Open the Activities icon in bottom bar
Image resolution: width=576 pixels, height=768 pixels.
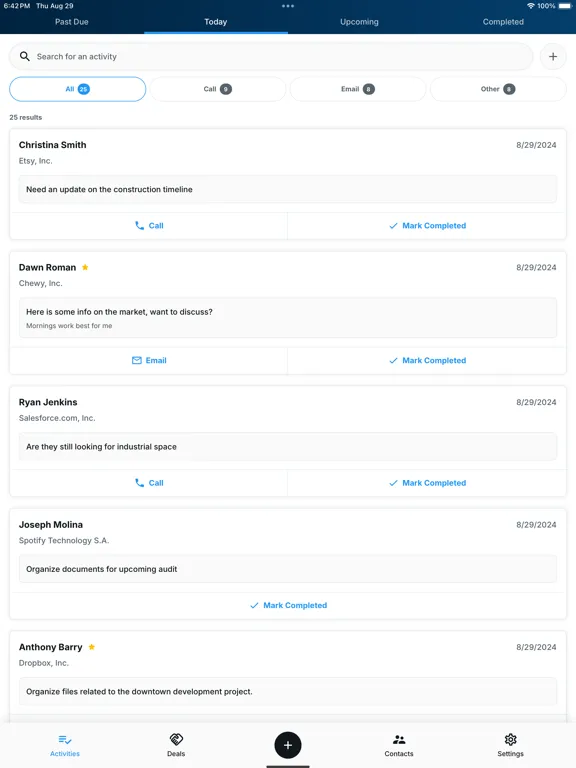pyautogui.click(x=65, y=740)
